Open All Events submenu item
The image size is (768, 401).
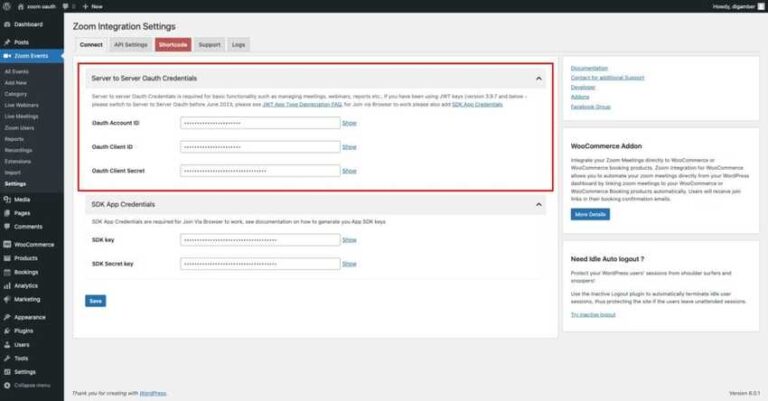17,71
